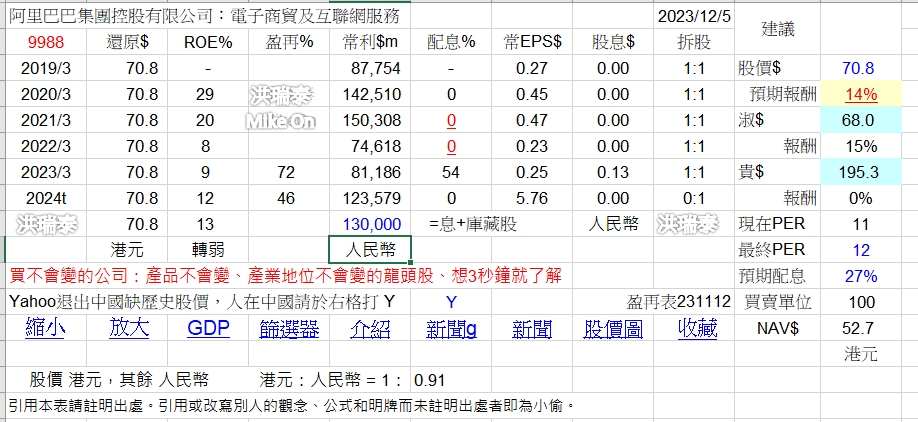Select the 還原$ column header
918x422 pixels.
coord(127,42)
